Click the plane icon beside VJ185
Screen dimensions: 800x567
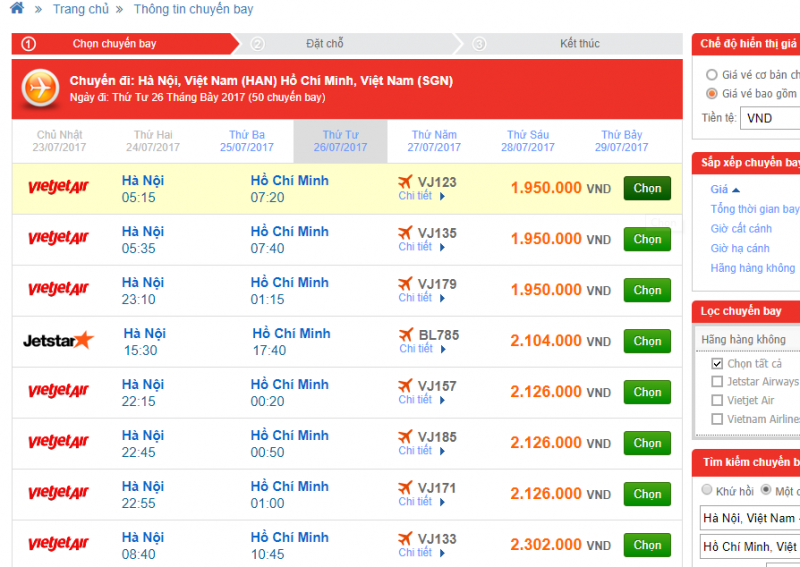pyautogui.click(x=405, y=436)
